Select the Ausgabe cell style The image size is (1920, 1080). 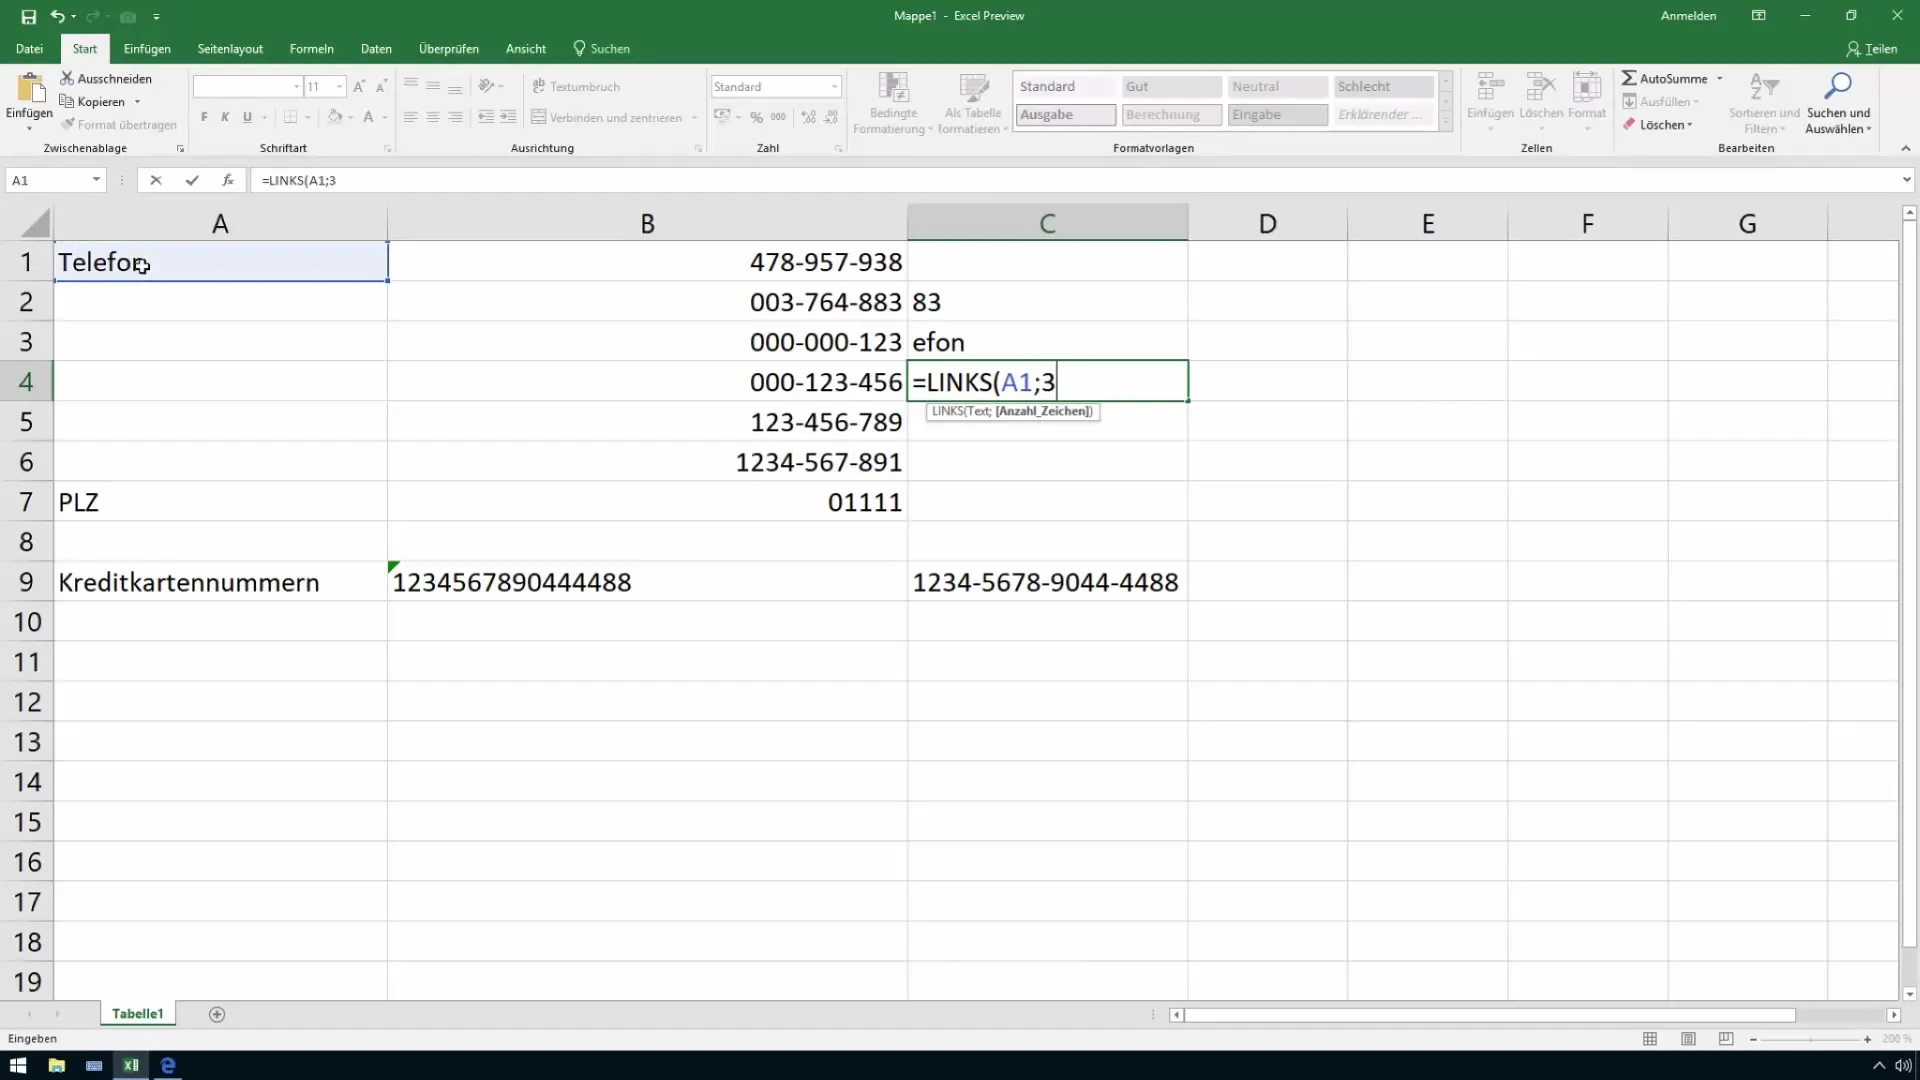point(1065,115)
